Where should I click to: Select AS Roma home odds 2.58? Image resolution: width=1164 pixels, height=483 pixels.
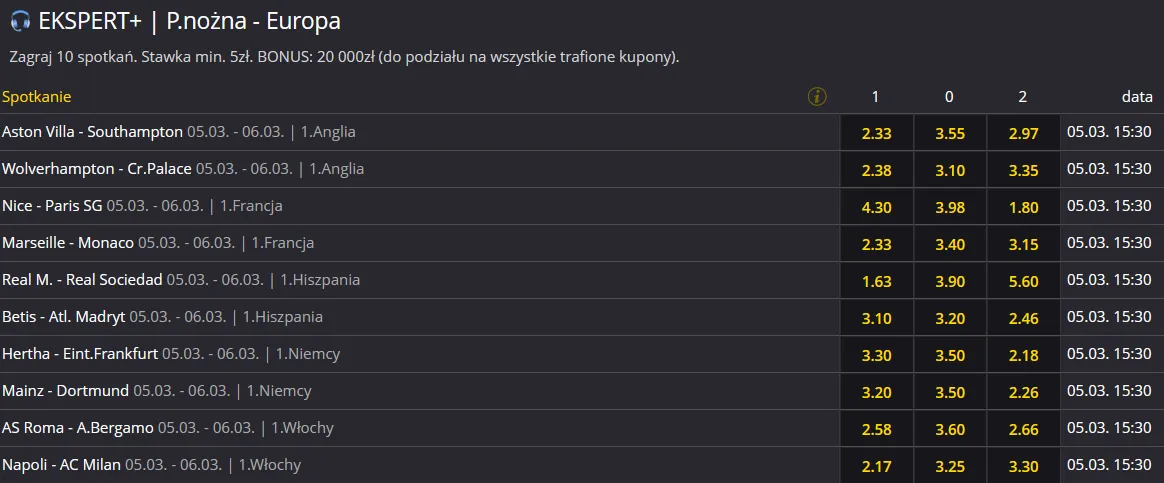pyautogui.click(x=876, y=430)
